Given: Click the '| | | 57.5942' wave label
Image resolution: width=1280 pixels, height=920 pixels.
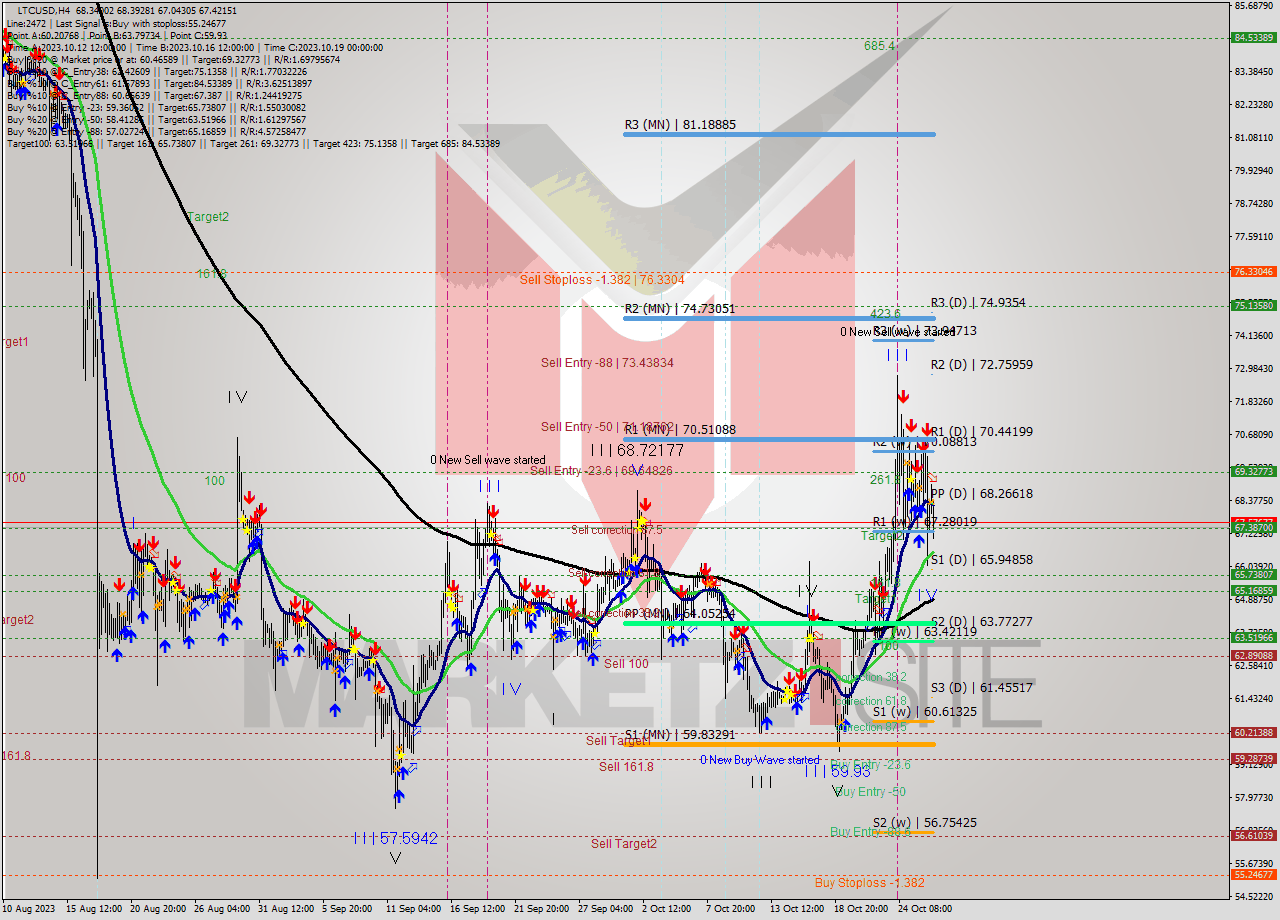Looking at the screenshot, I should click(x=395, y=838).
